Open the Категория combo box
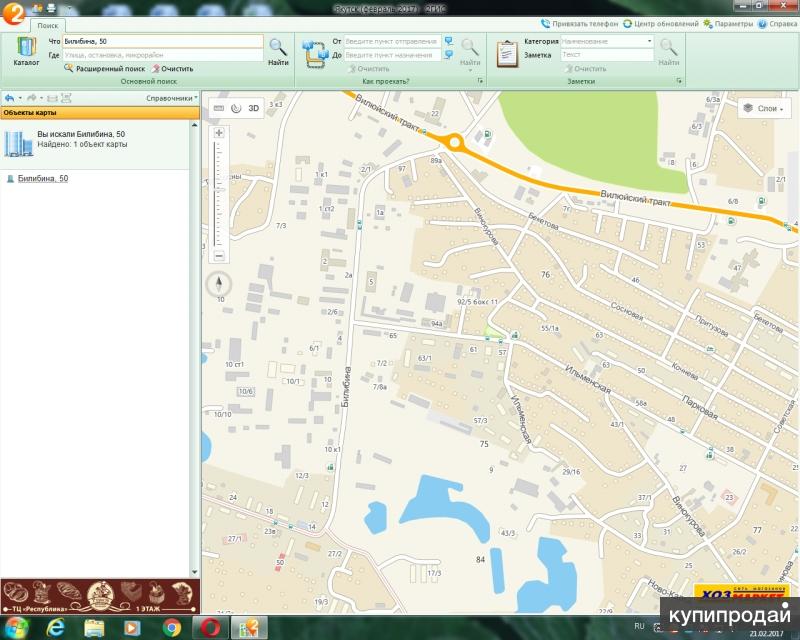800x640 pixels. tap(606, 42)
